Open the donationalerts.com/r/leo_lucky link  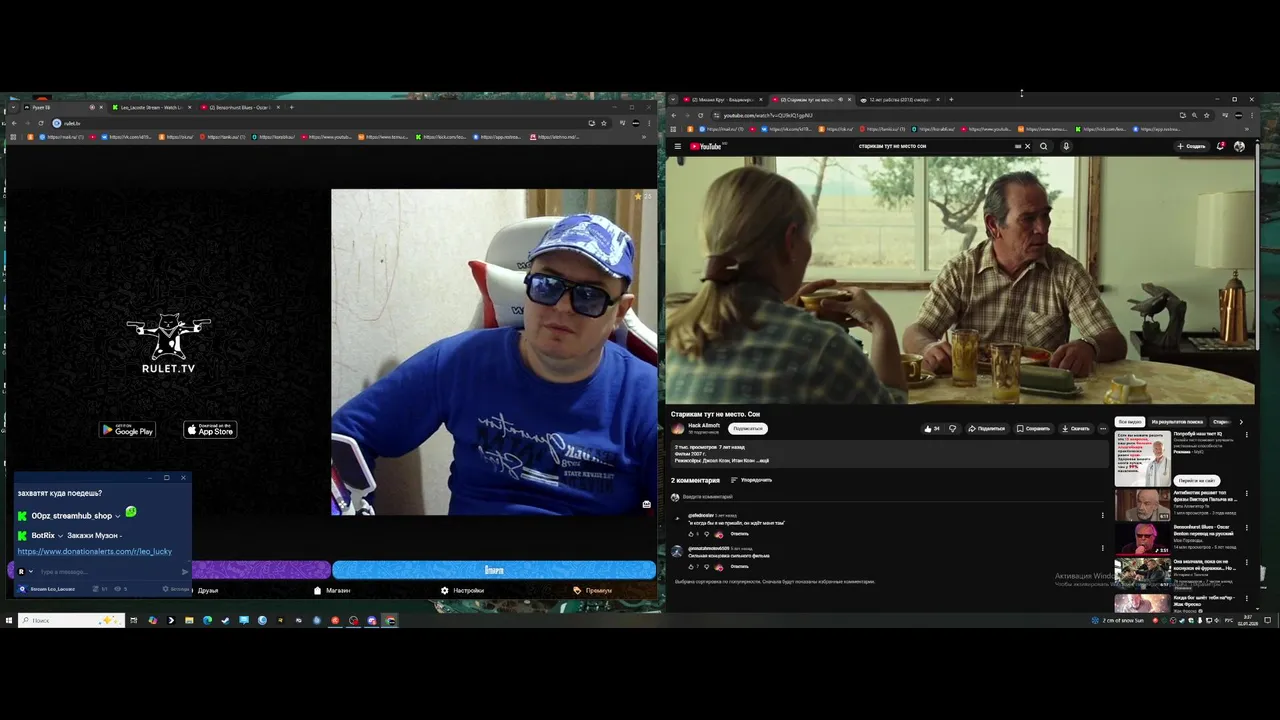coord(94,551)
